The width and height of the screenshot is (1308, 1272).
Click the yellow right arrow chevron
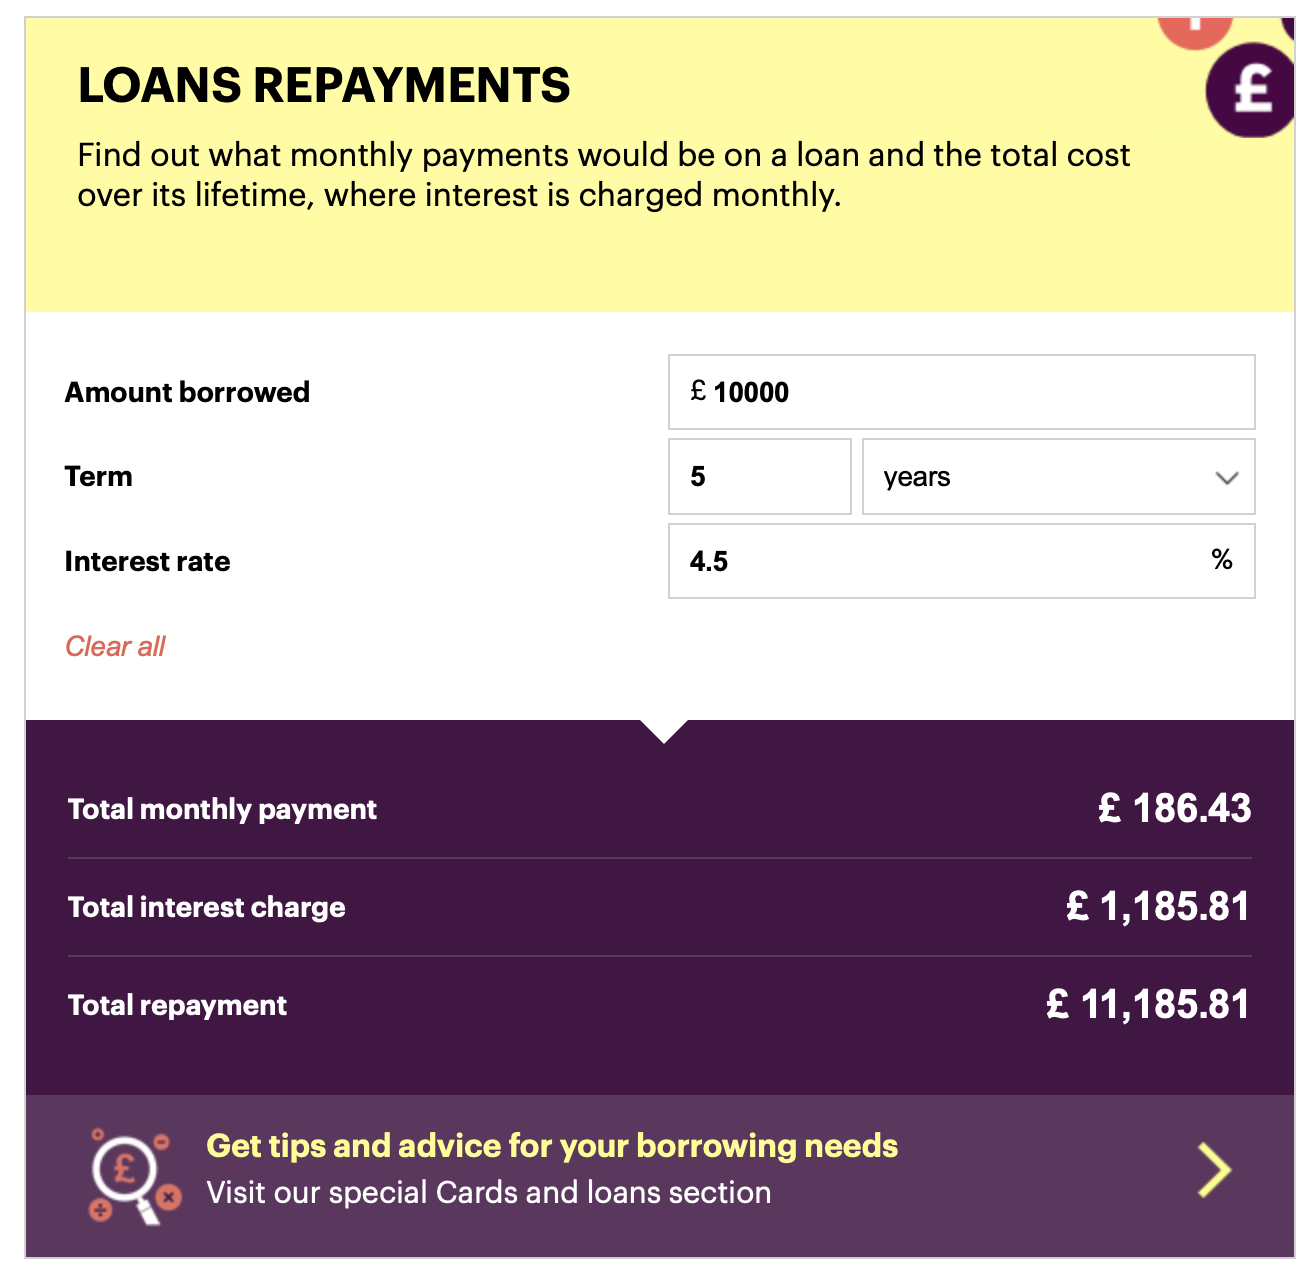[1214, 1170]
